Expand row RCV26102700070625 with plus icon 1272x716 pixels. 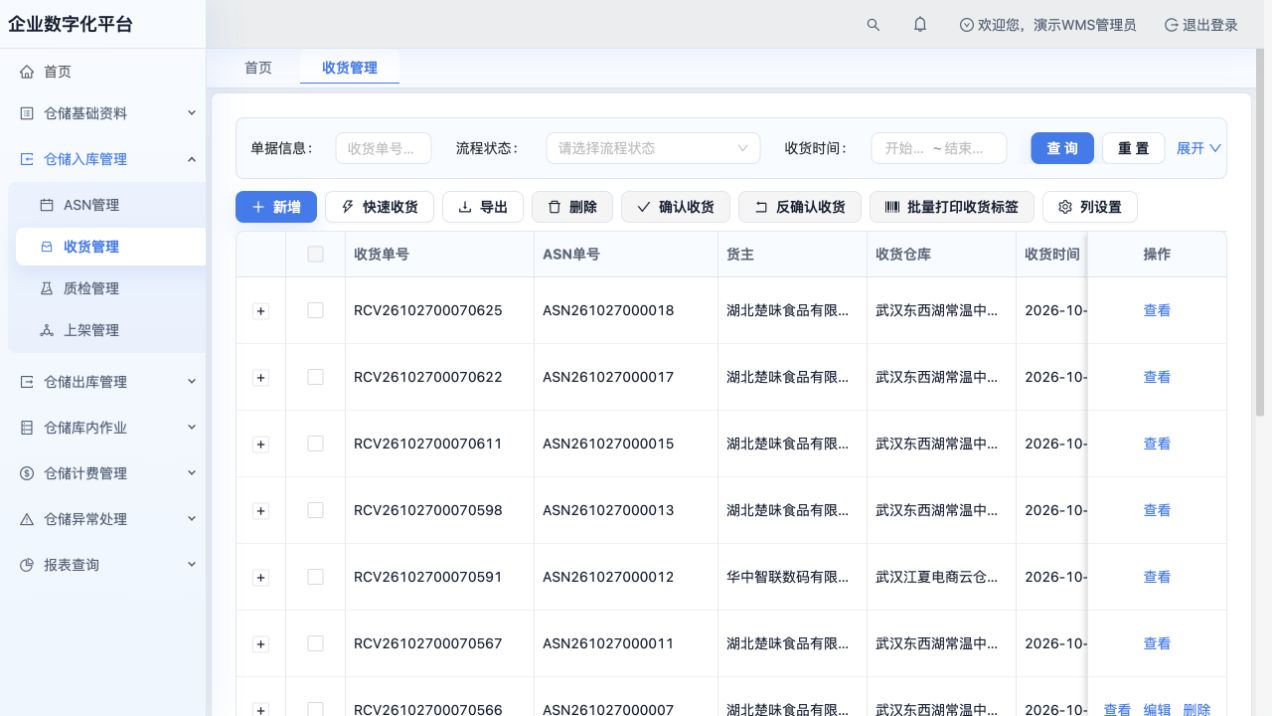tap(261, 311)
